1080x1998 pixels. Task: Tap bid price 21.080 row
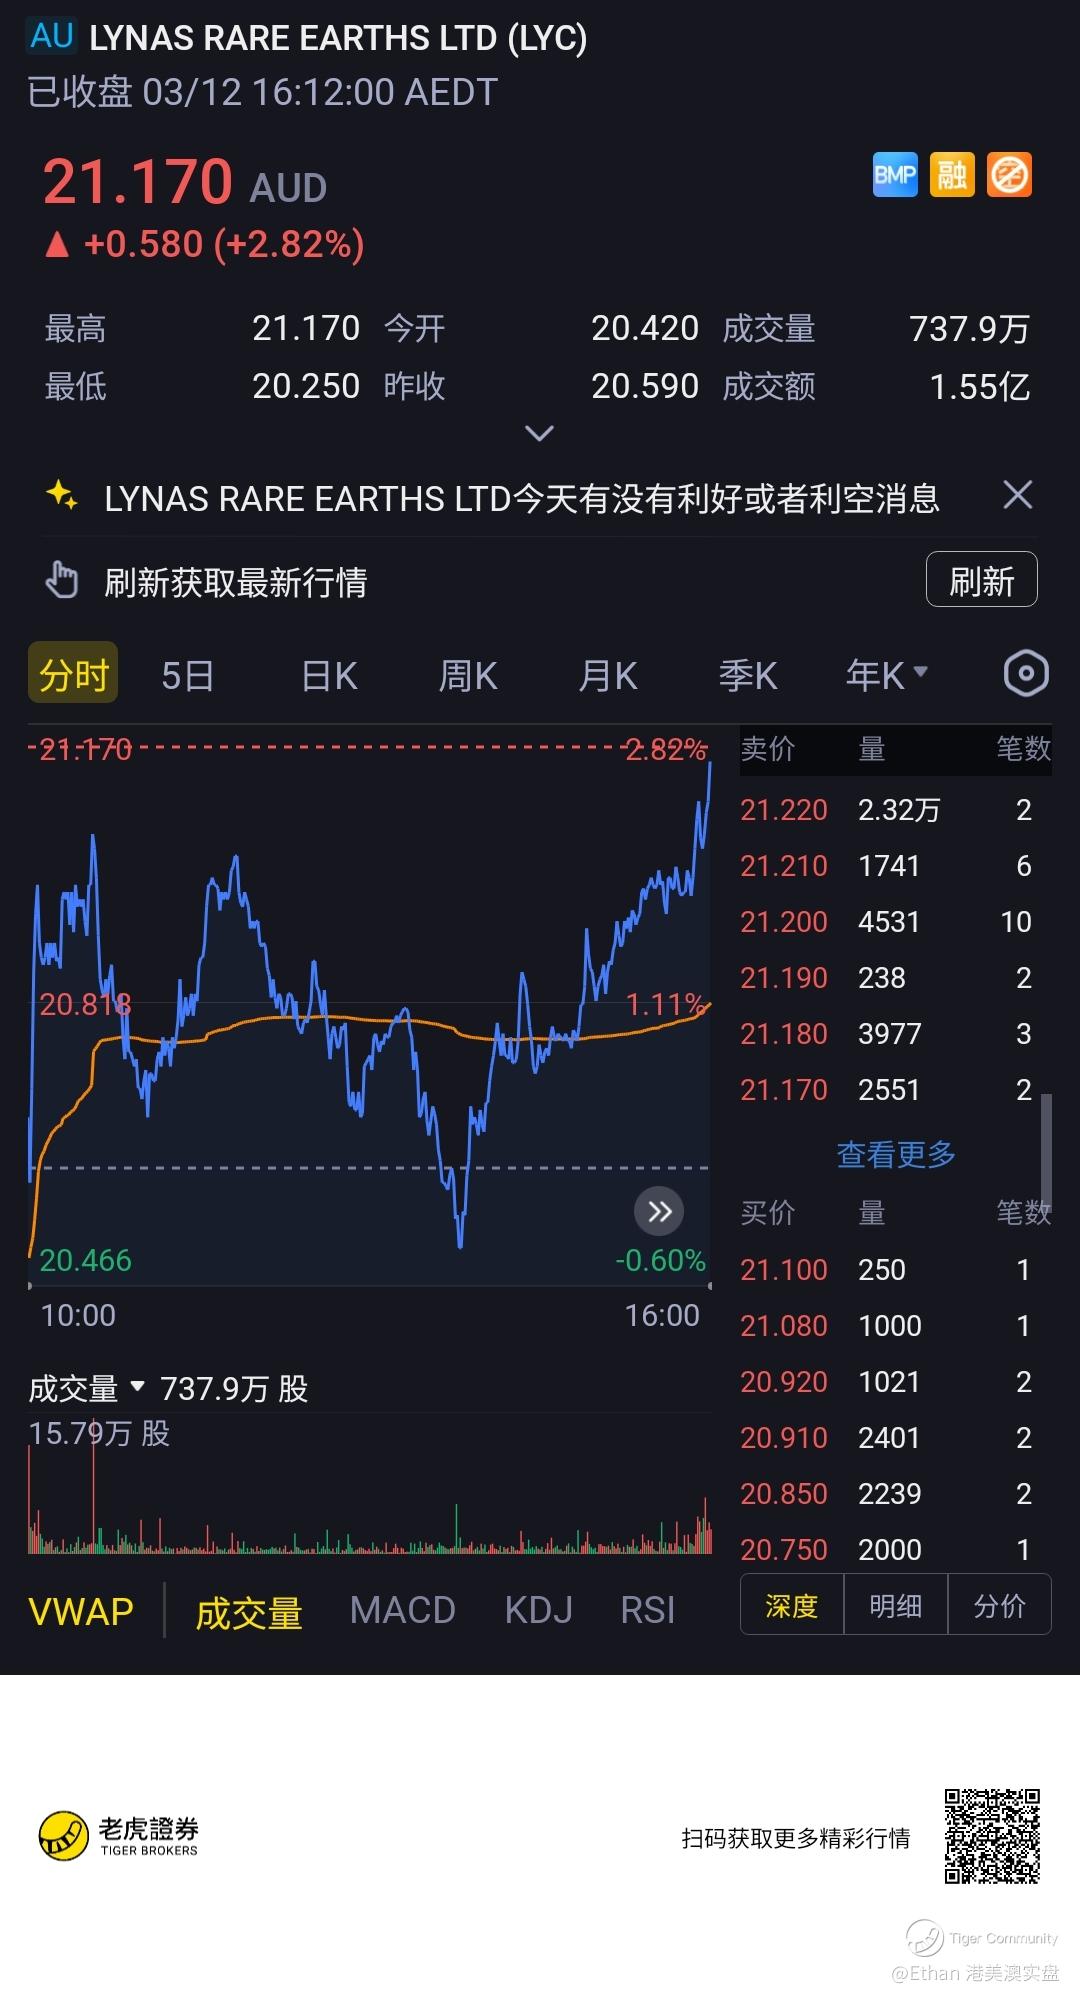tap(895, 1326)
